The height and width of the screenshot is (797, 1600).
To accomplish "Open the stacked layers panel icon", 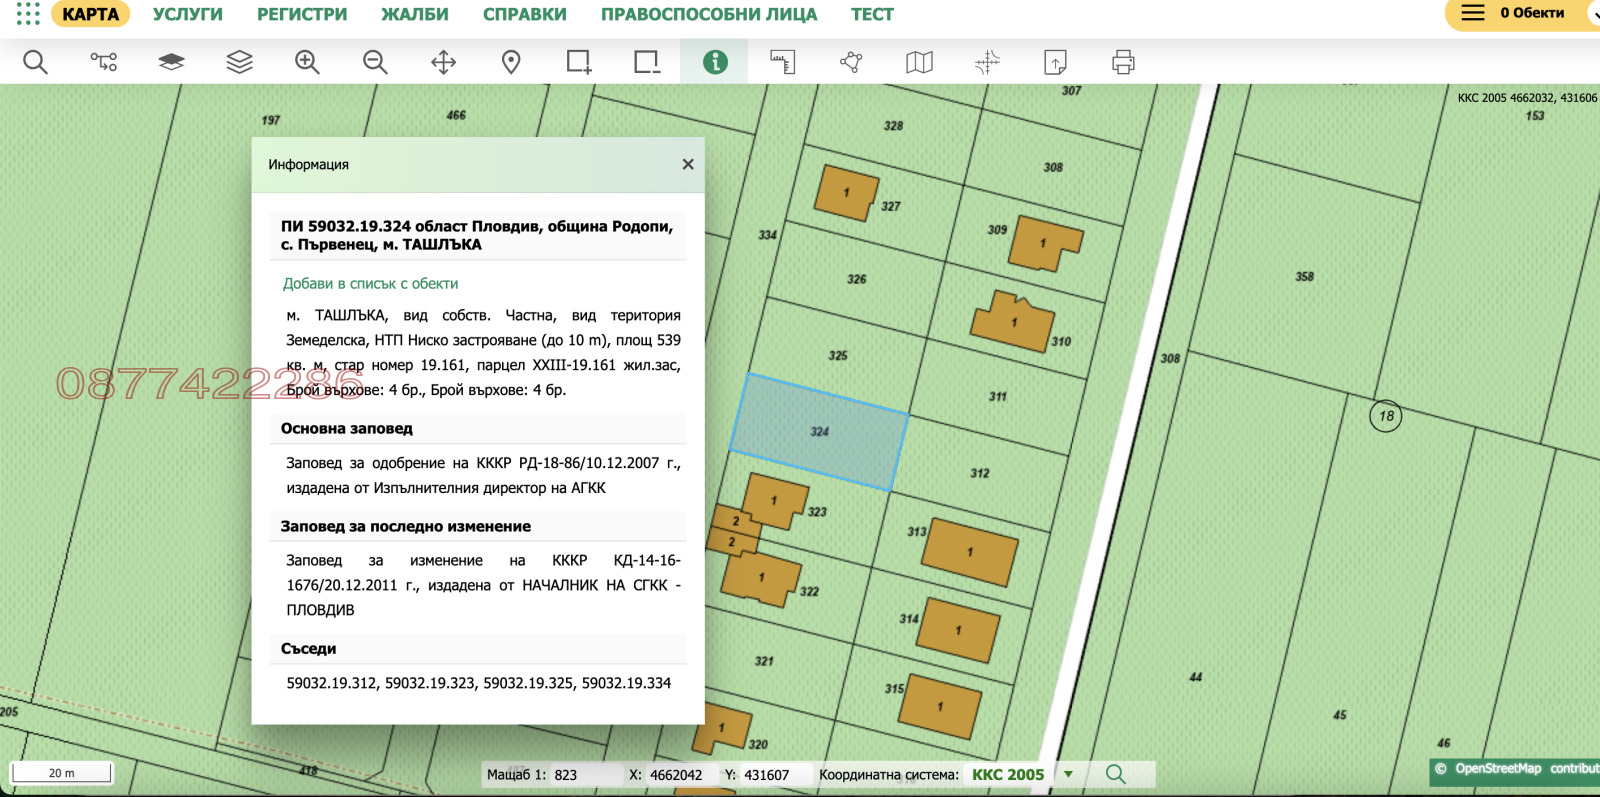I will pyautogui.click(x=239, y=62).
